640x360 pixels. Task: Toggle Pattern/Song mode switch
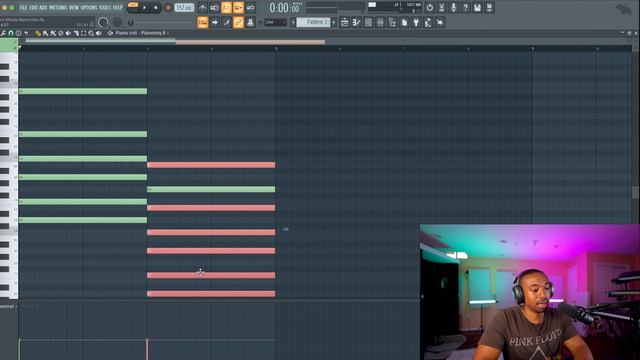[133, 7]
